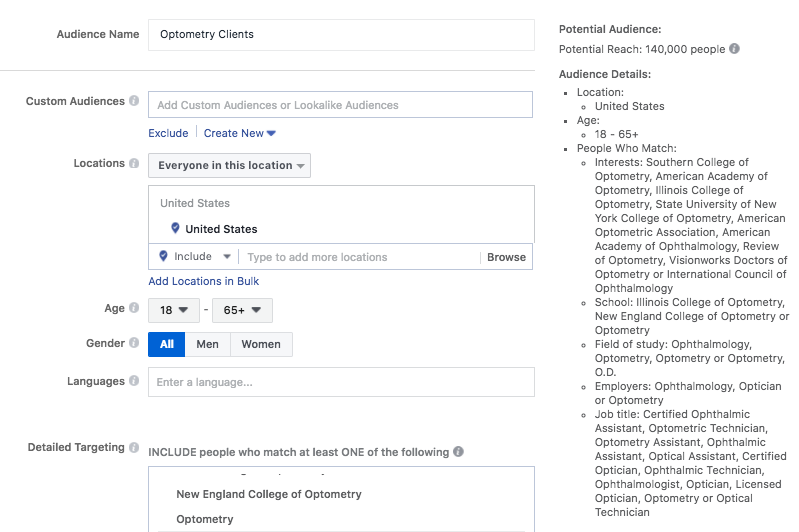The height and width of the screenshot is (532, 799).
Task: Select the Optometry targeting item
Action: click(205, 519)
